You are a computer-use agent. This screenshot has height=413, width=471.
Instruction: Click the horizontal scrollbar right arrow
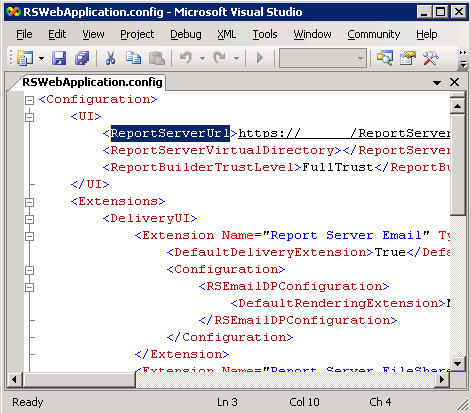[x=442, y=379]
